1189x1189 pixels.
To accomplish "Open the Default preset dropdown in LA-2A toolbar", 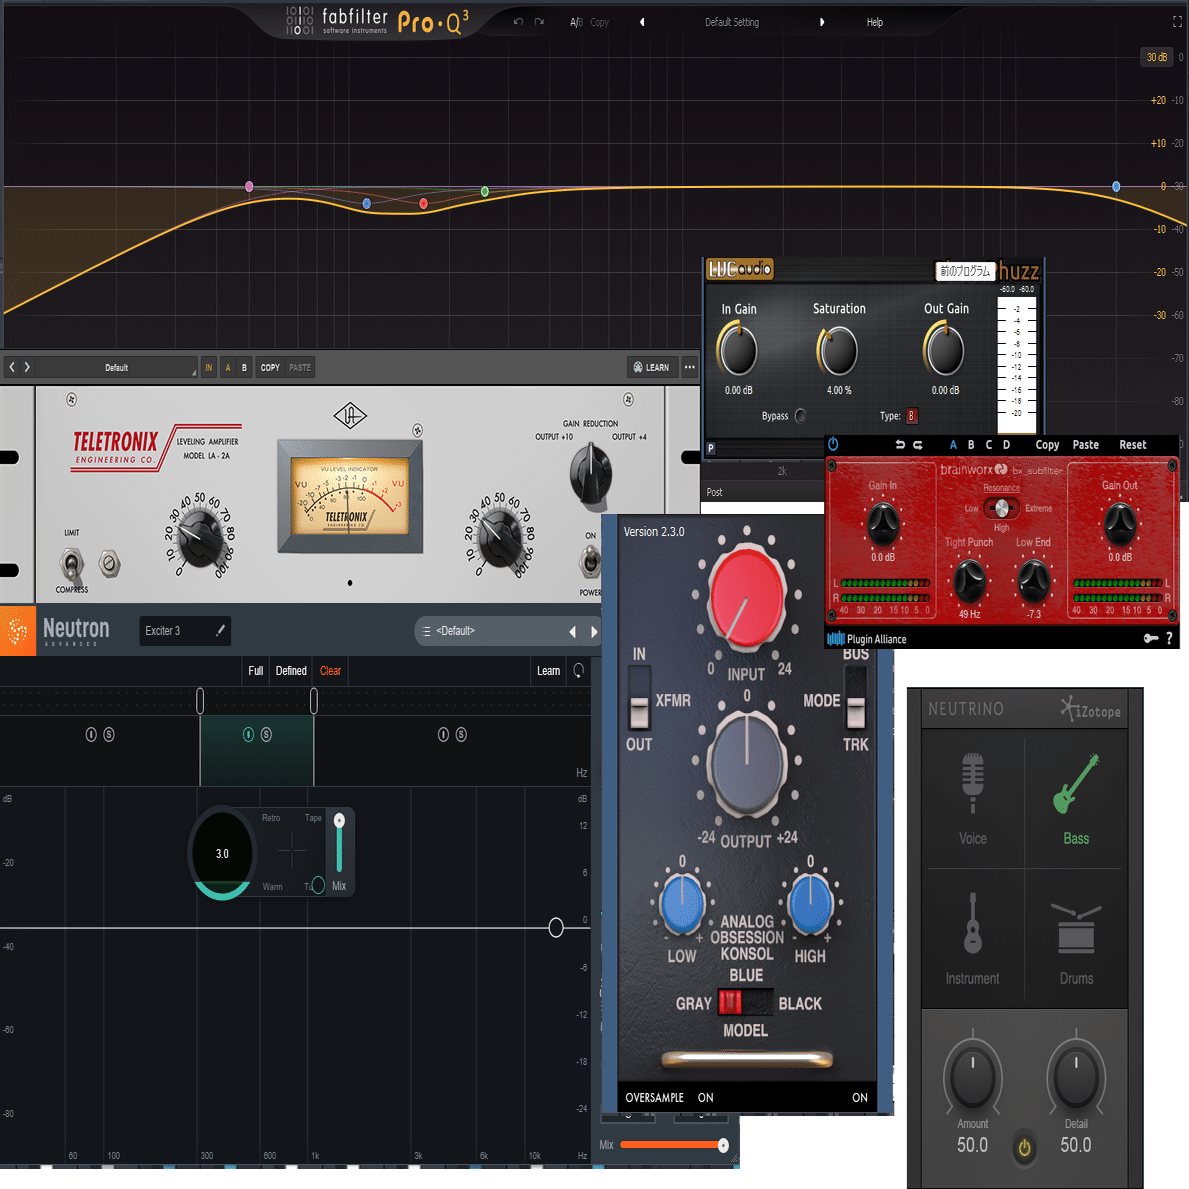I will point(116,368).
